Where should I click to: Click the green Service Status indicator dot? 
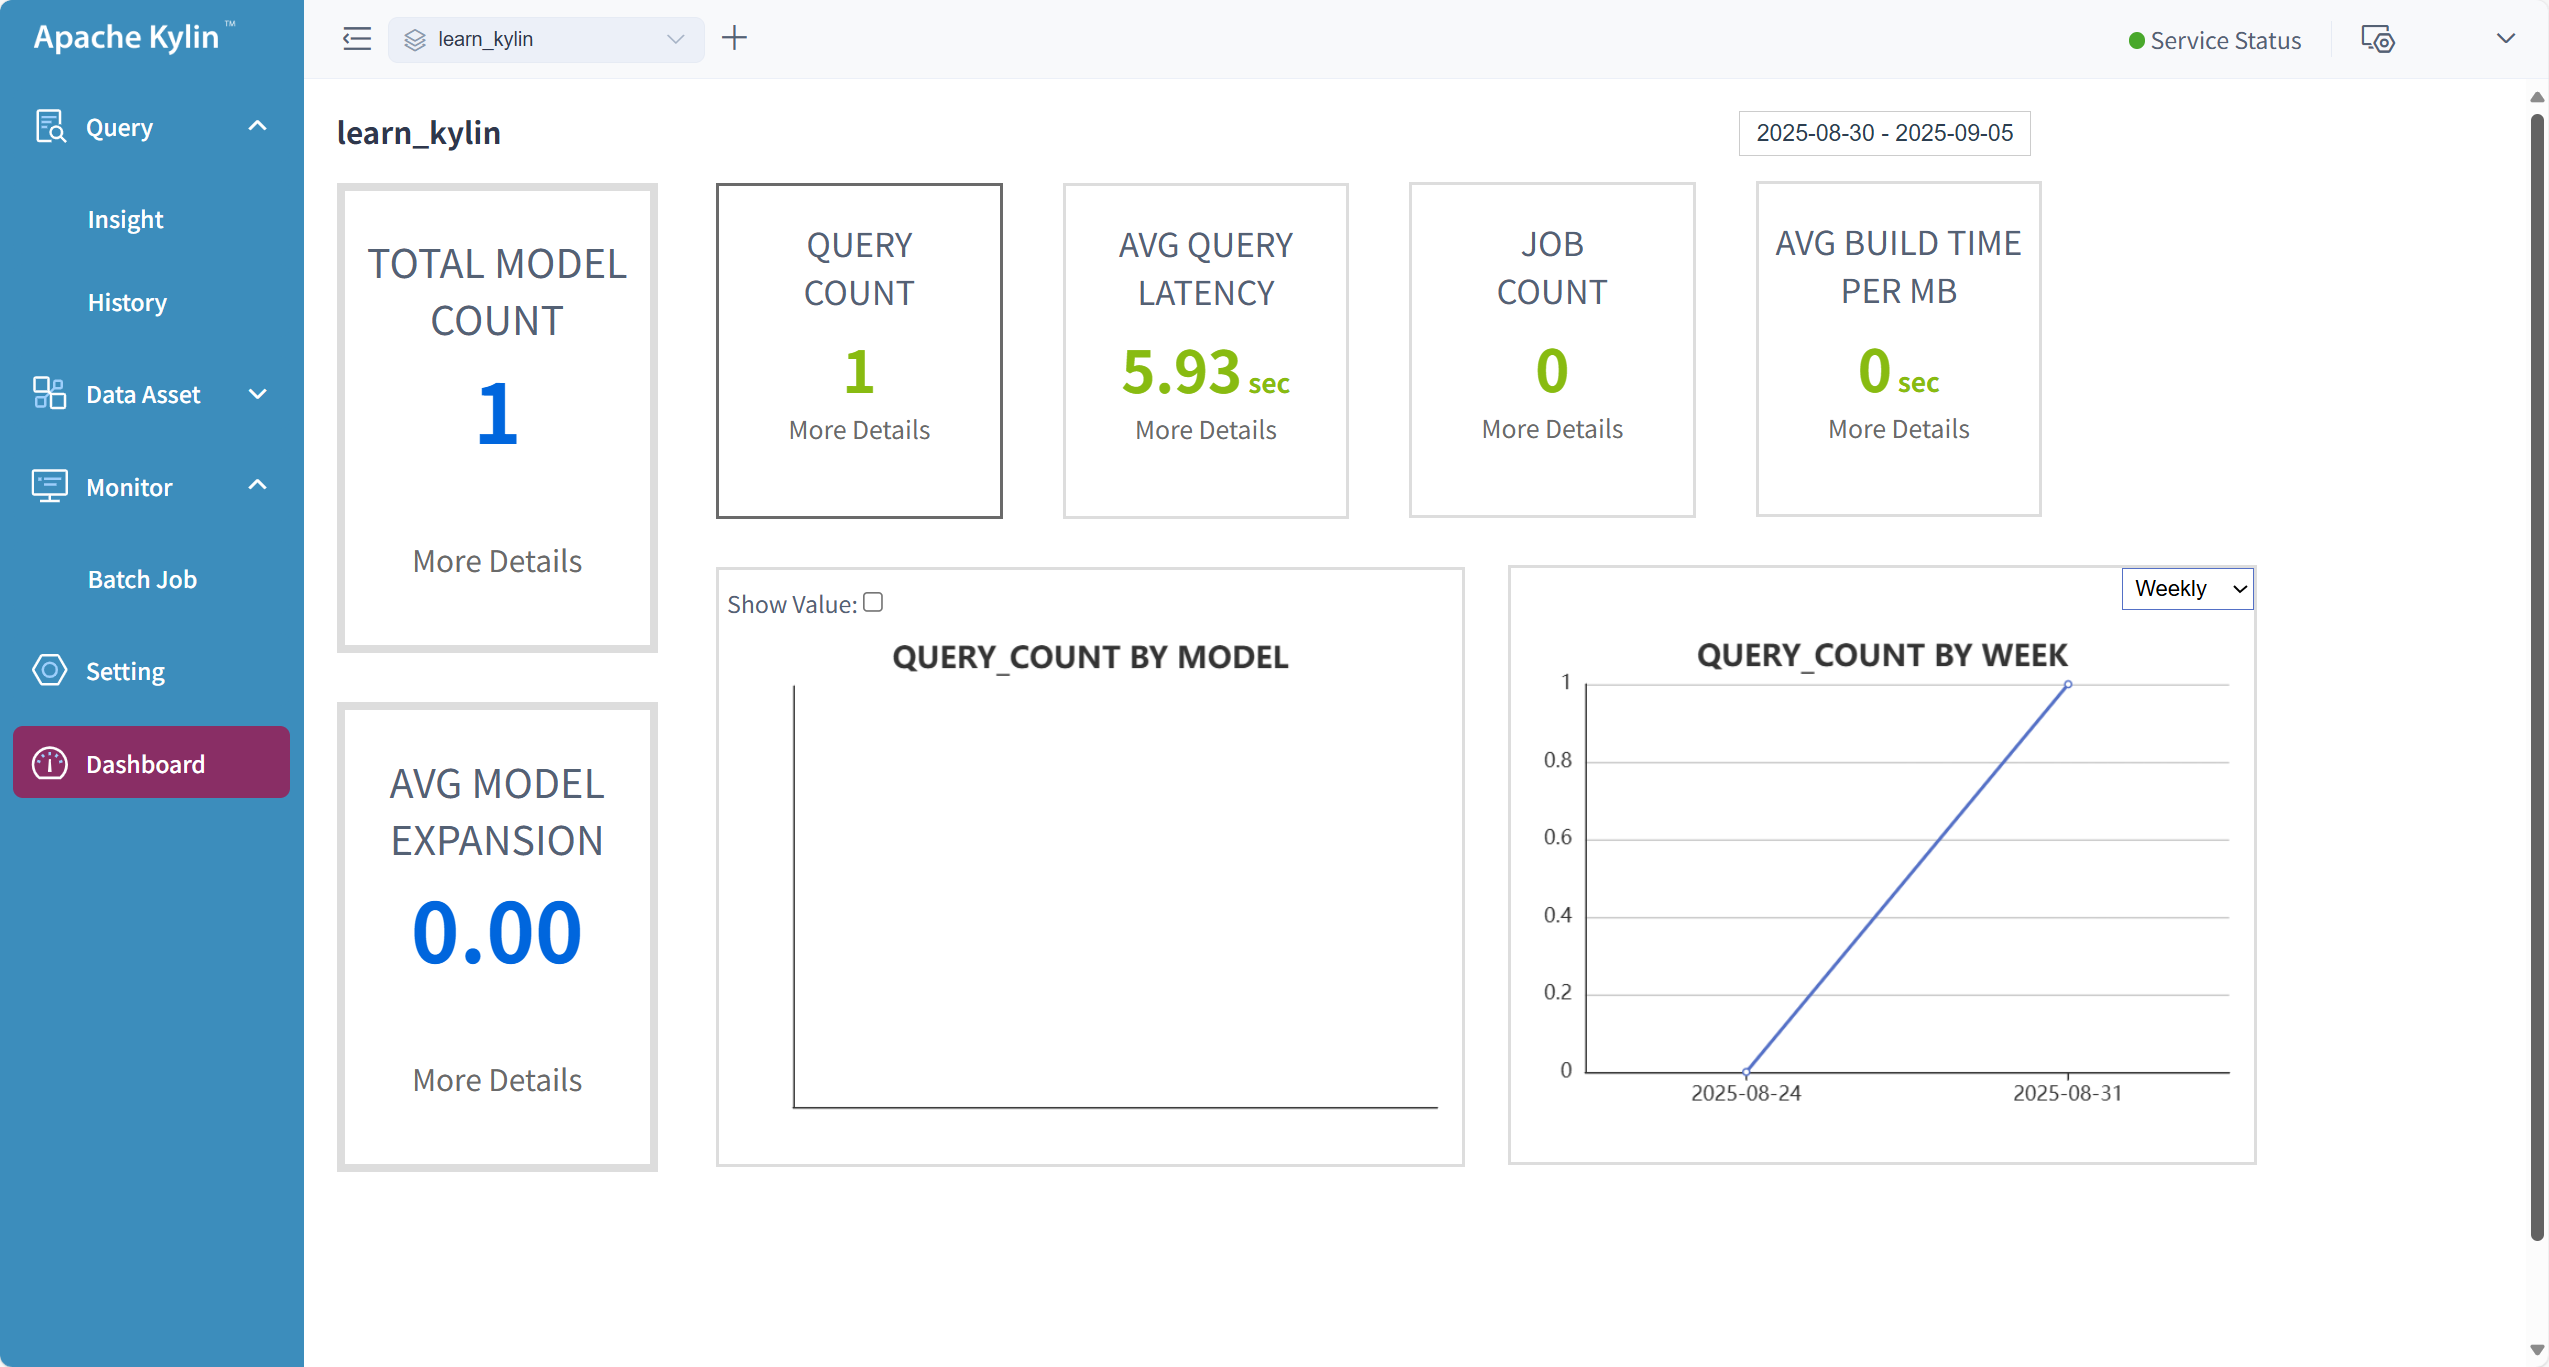(2136, 41)
